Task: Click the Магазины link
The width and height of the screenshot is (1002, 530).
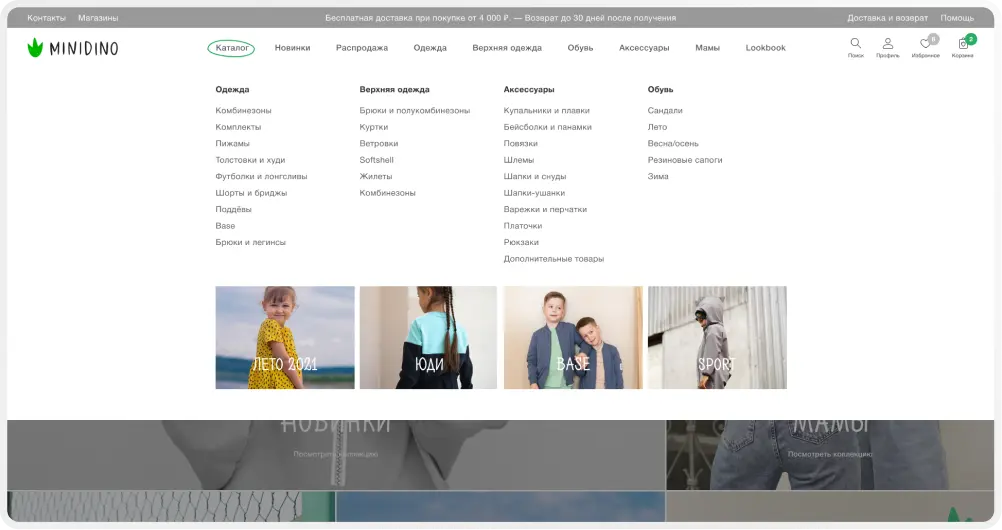Action: click(x=98, y=18)
